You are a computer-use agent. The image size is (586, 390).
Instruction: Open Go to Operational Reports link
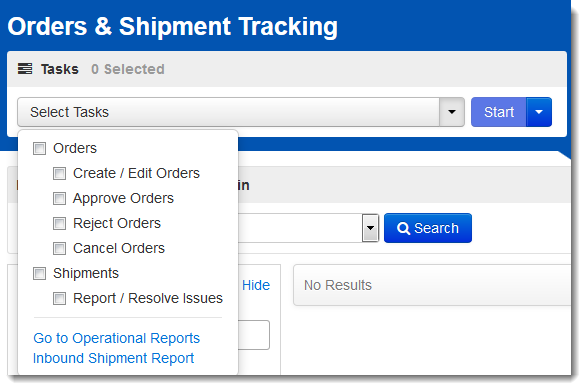[117, 338]
